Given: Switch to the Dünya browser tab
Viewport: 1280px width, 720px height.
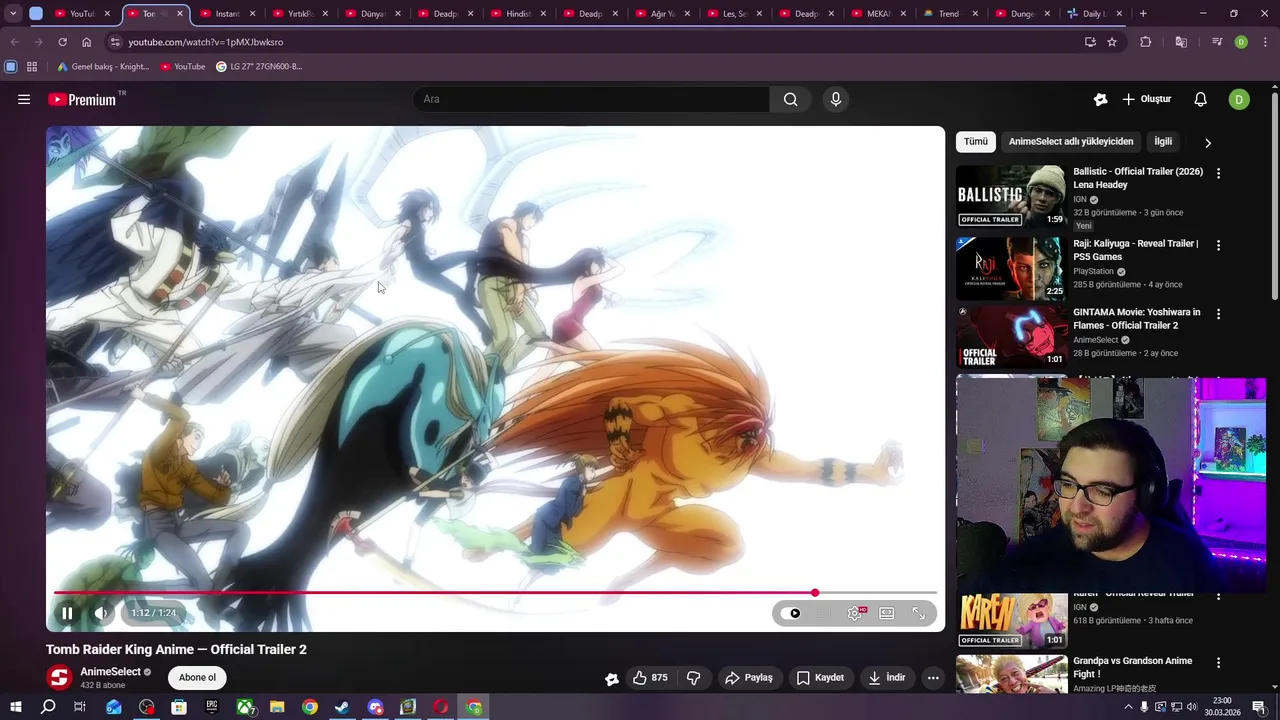Looking at the screenshot, I should pos(373,14).
